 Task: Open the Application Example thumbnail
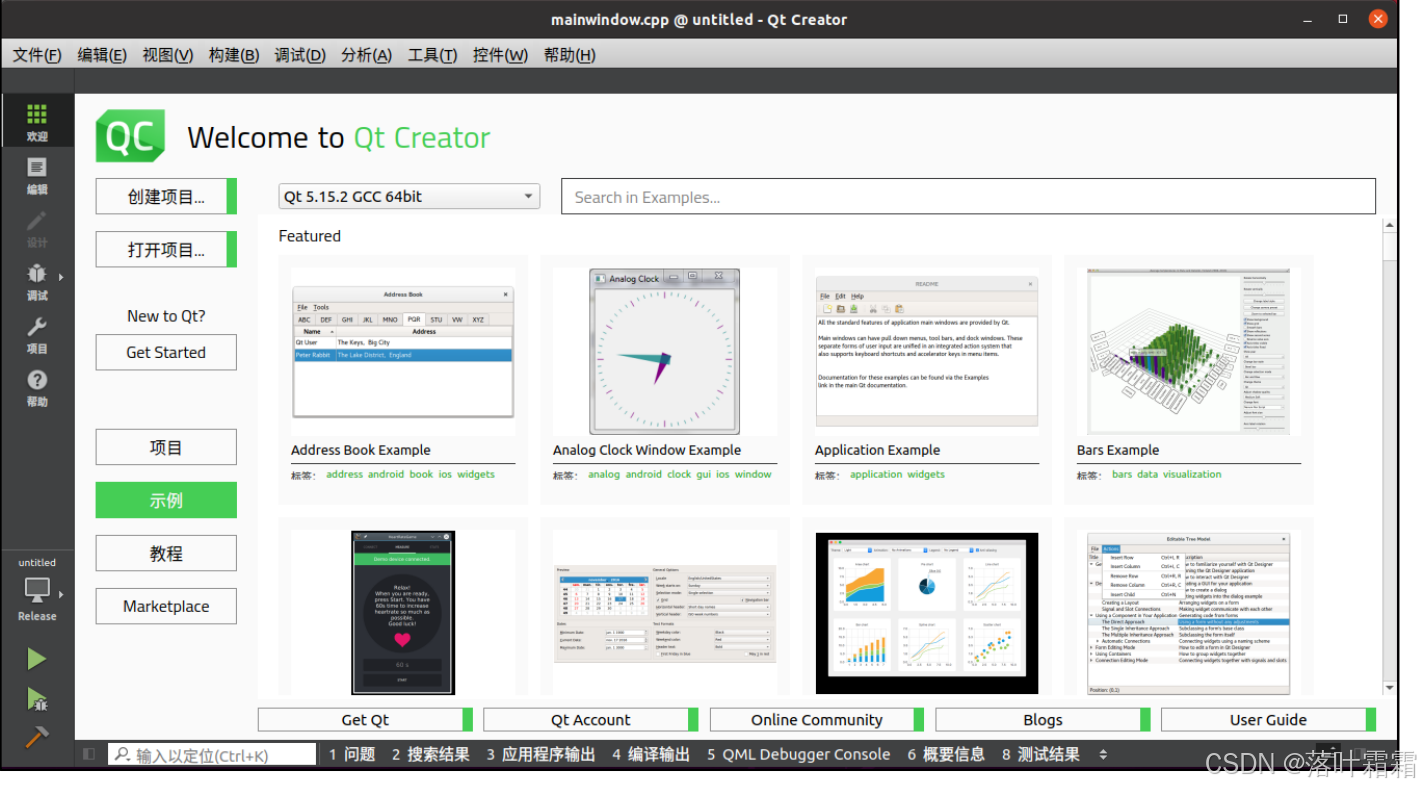pyautogui.click(x=927, y=351)
